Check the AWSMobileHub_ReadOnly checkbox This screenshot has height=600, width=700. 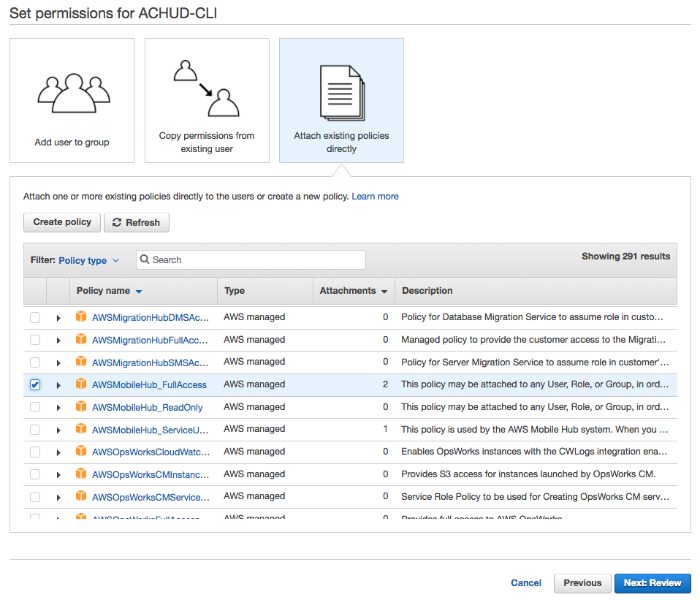tap(35, 407)
